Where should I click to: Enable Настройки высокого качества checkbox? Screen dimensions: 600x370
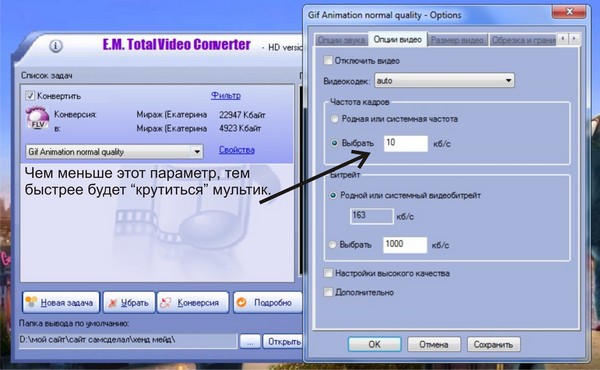tap(328, 273)
